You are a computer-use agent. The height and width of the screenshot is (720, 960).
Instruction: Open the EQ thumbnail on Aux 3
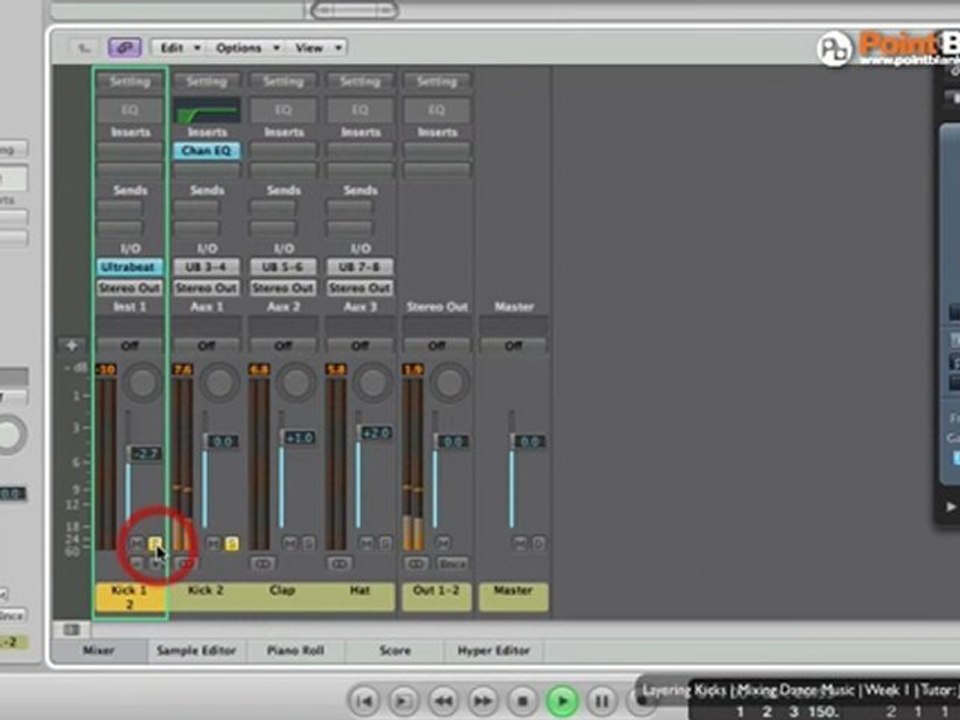pyautogui.click(x=359, y=110)
